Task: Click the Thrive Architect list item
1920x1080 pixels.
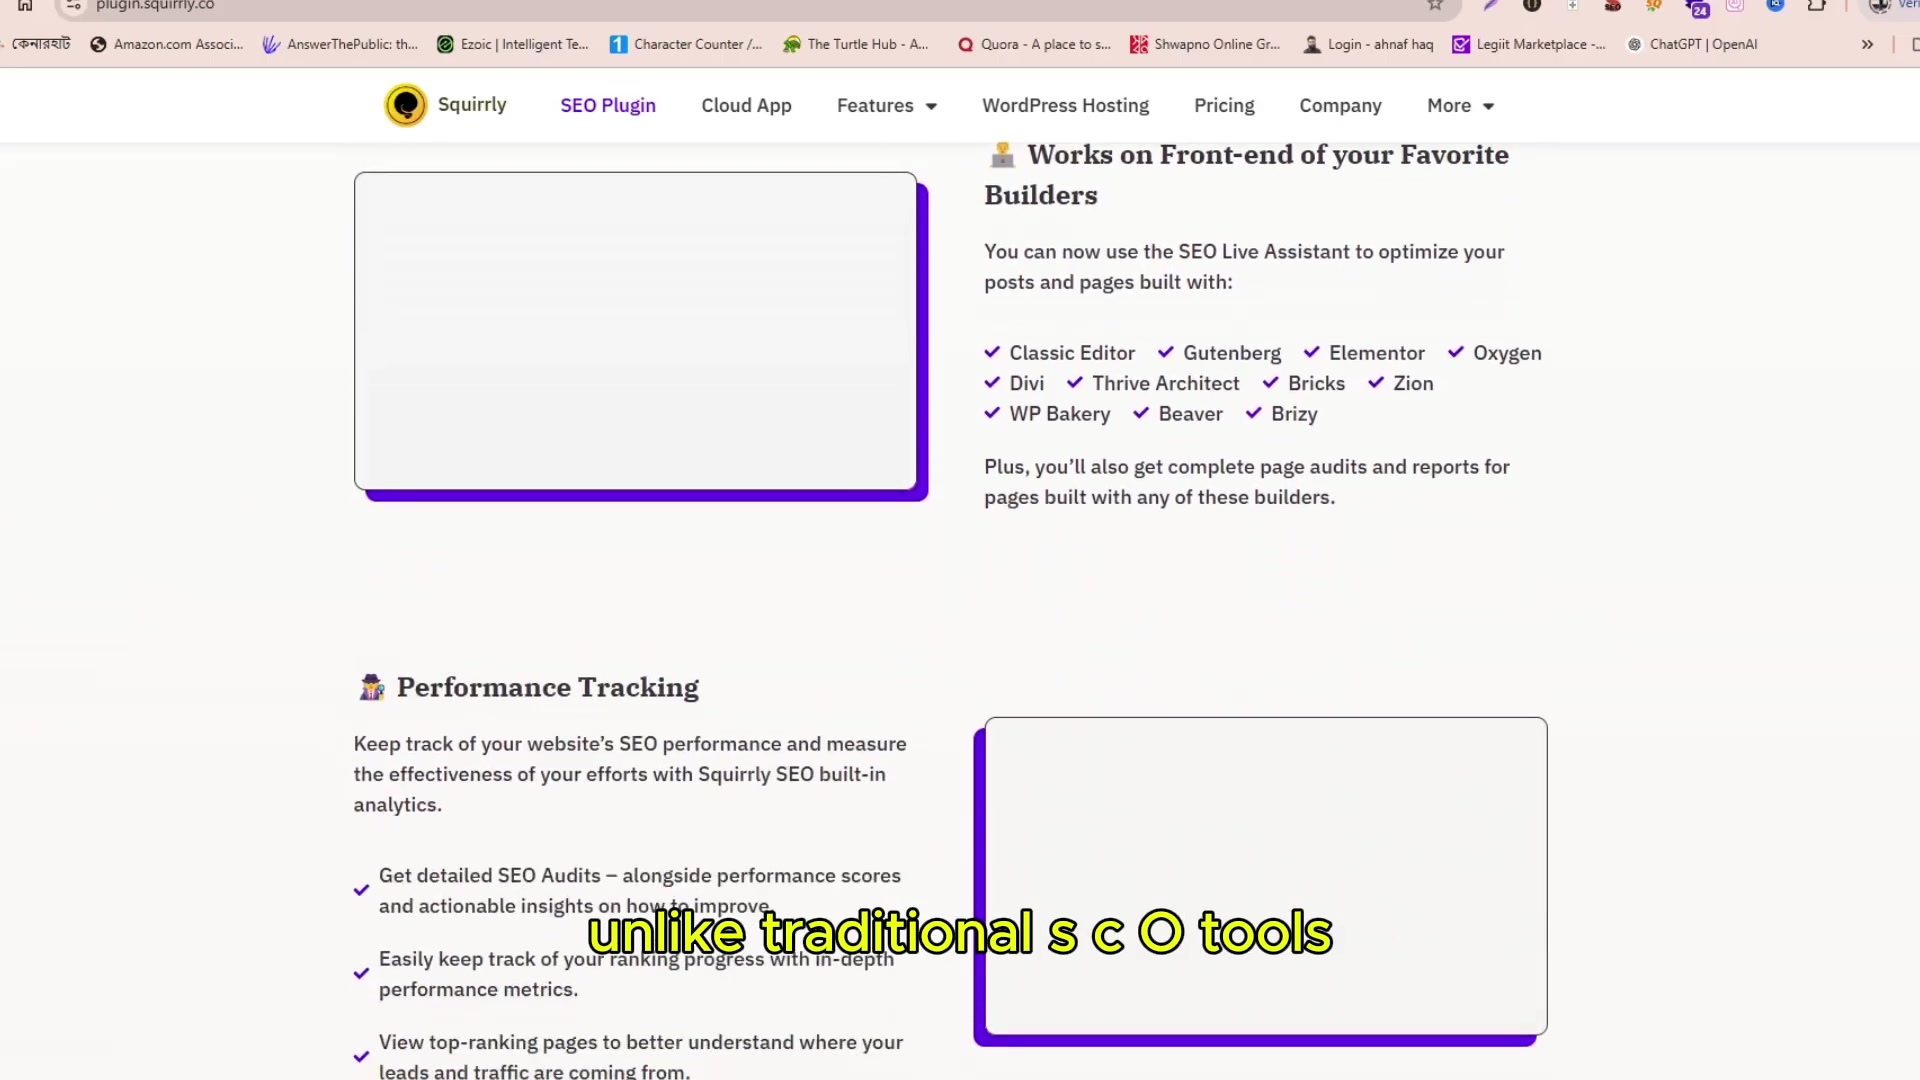Action: [x=1153, y=384]
